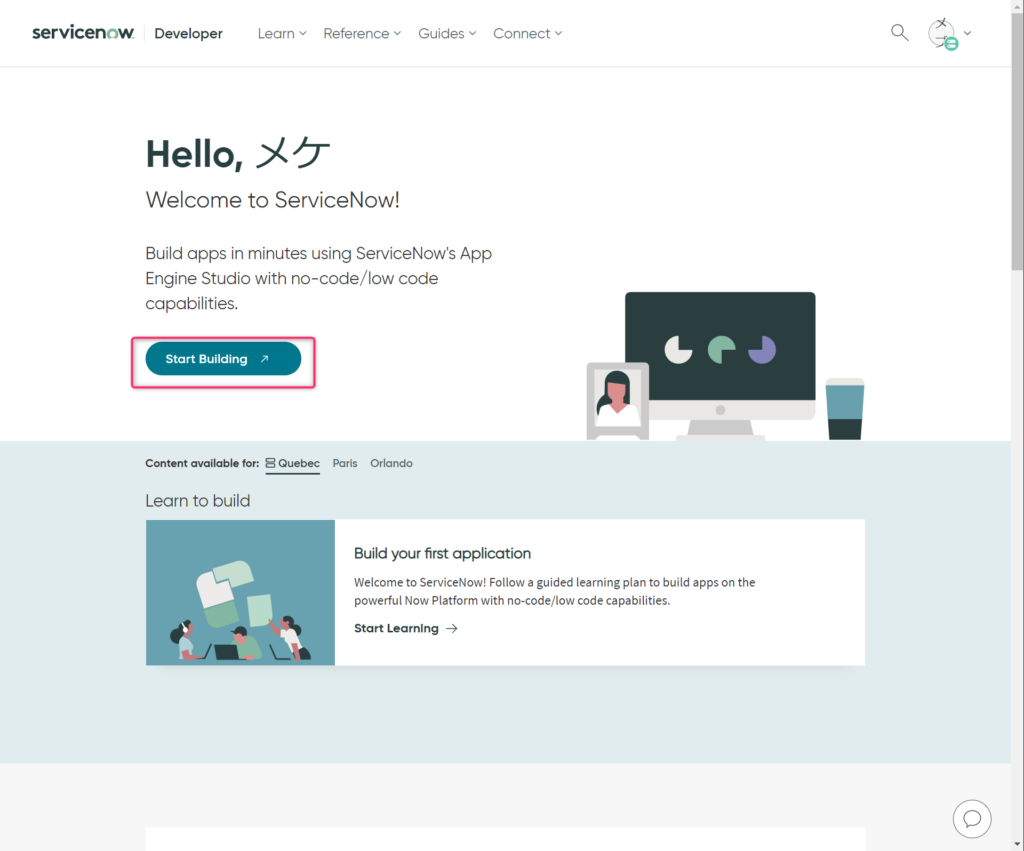
Task: Open the chat bubble icon
Action: pyautogui.click(x=972, y=818)
